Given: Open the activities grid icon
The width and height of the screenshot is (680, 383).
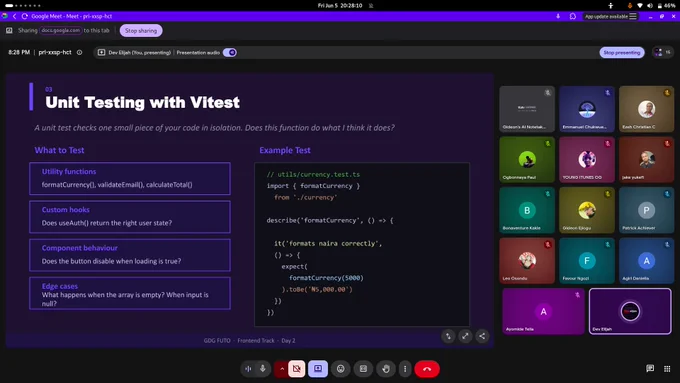Looking at the screenshot, I should pyautogui.click(x=667, y=369).
